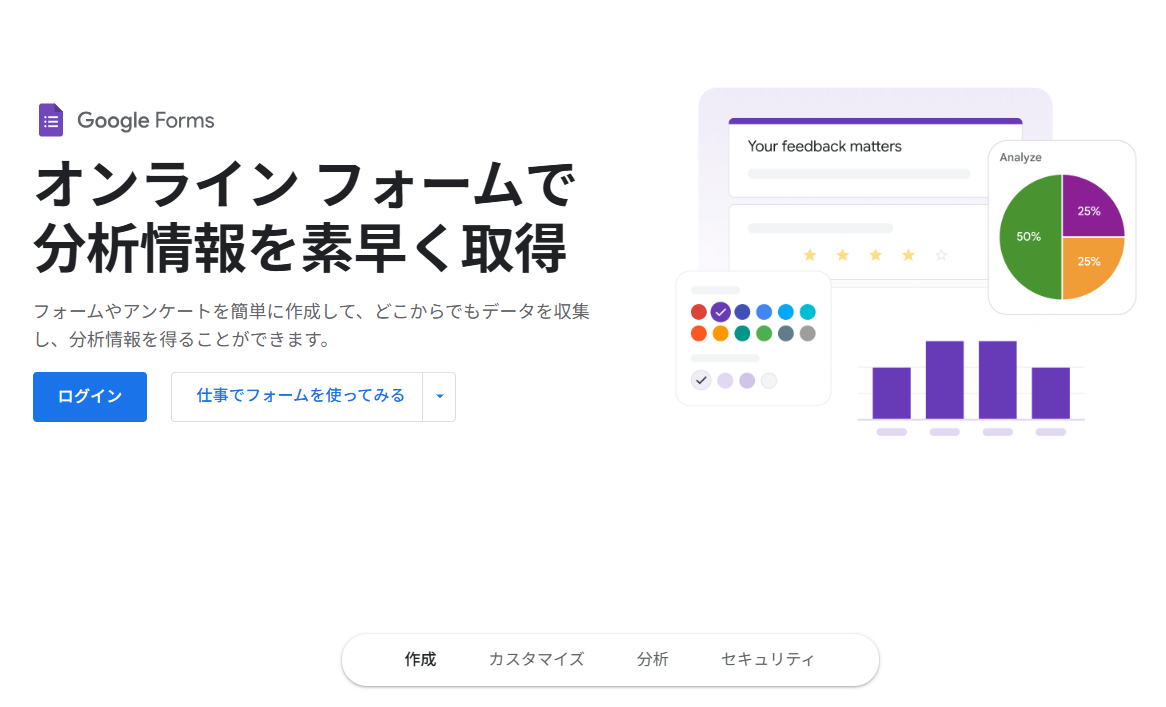Click the heading オンライン フォームで分析情報を素早く取得
1166x707 pixels.
coord(304,216)
